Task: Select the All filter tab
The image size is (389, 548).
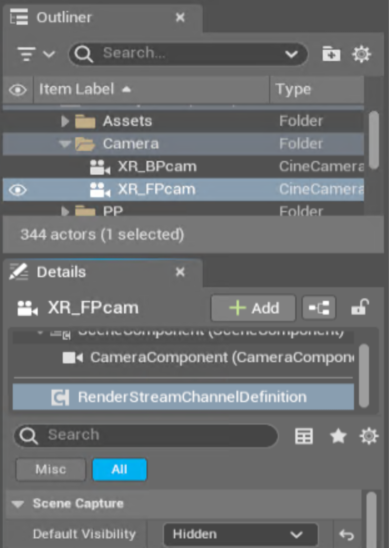Action: point(120,469)
